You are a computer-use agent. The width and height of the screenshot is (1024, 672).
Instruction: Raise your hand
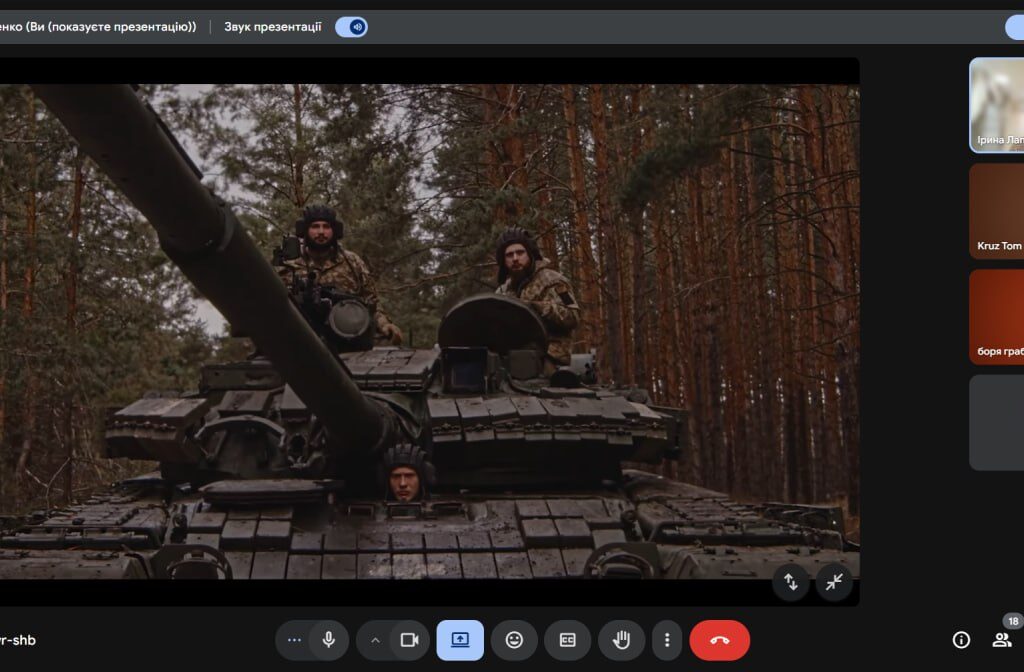[621, 640]
